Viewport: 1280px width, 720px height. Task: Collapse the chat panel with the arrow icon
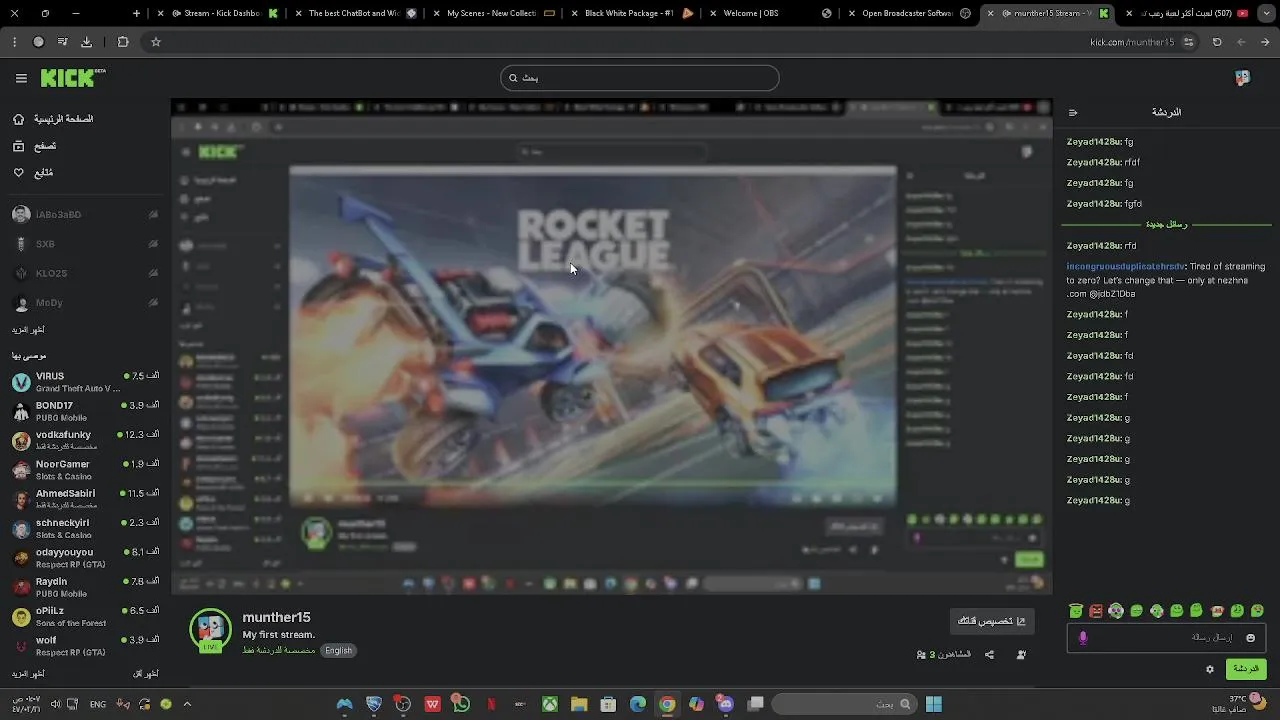(1073, 113)
